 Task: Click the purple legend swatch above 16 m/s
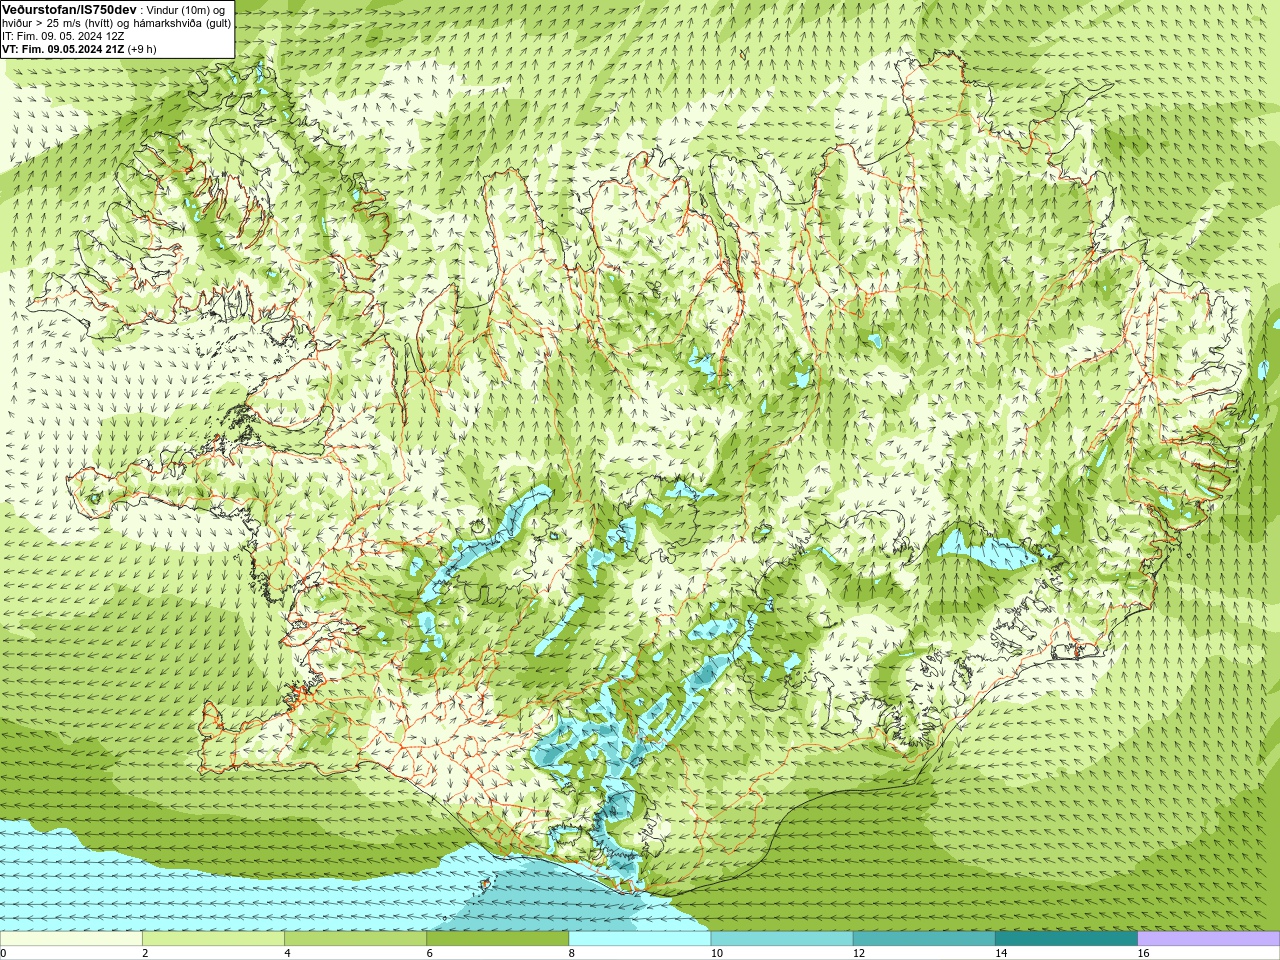(x=1209, y=939)
